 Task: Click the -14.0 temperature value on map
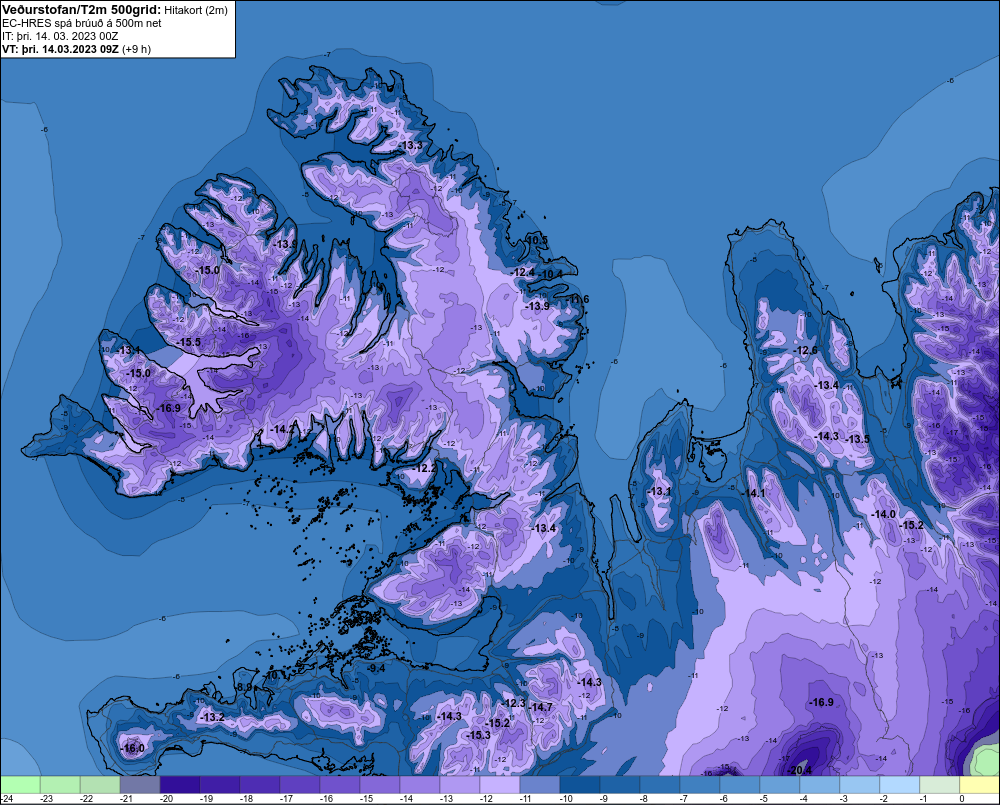(884, 514)
